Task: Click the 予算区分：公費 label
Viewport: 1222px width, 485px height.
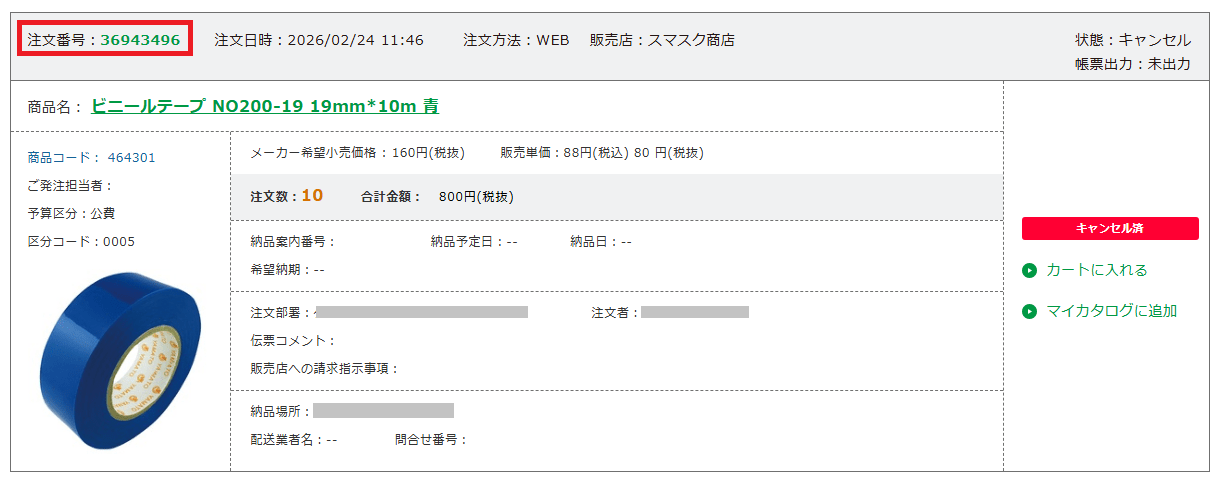Action: (71, 213)
